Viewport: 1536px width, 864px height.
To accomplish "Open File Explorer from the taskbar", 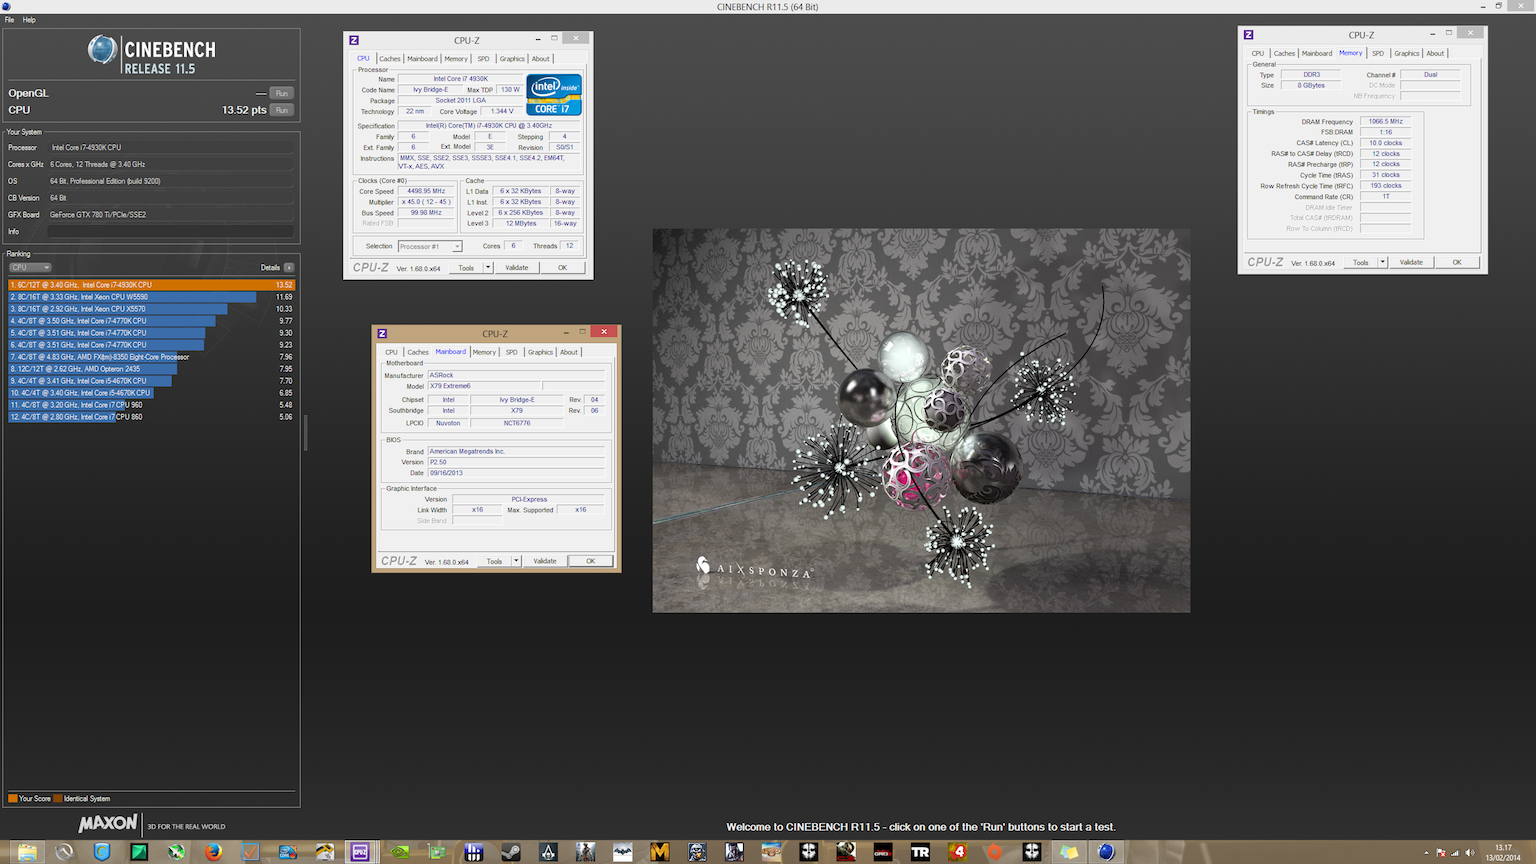I will (x=27, y=852).
